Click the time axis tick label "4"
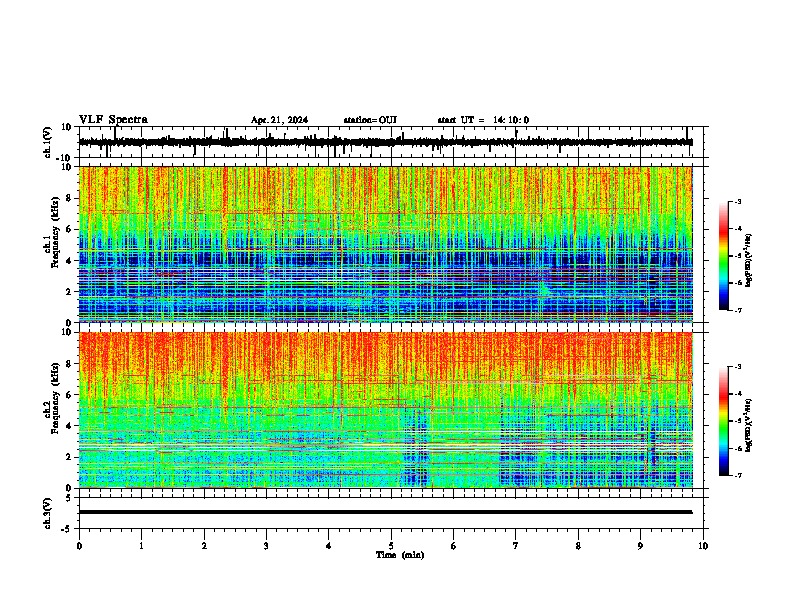 coord(329,546)
